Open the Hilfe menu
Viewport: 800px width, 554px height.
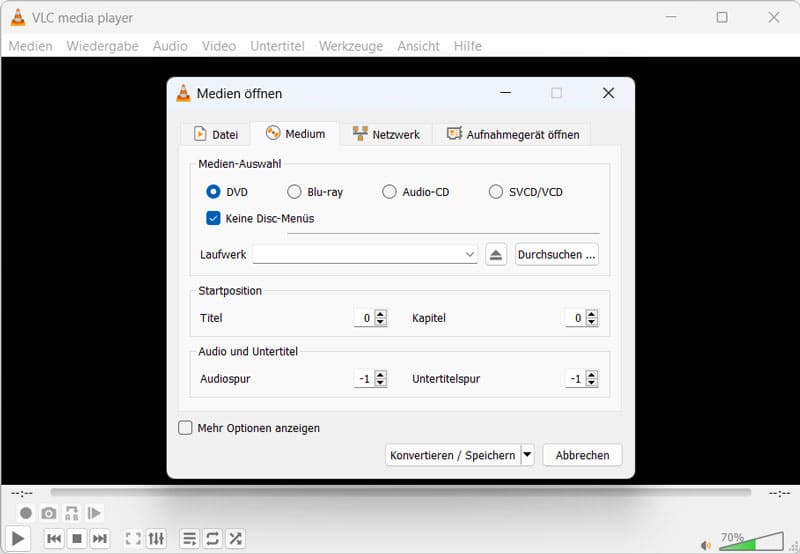pos(468,46)
